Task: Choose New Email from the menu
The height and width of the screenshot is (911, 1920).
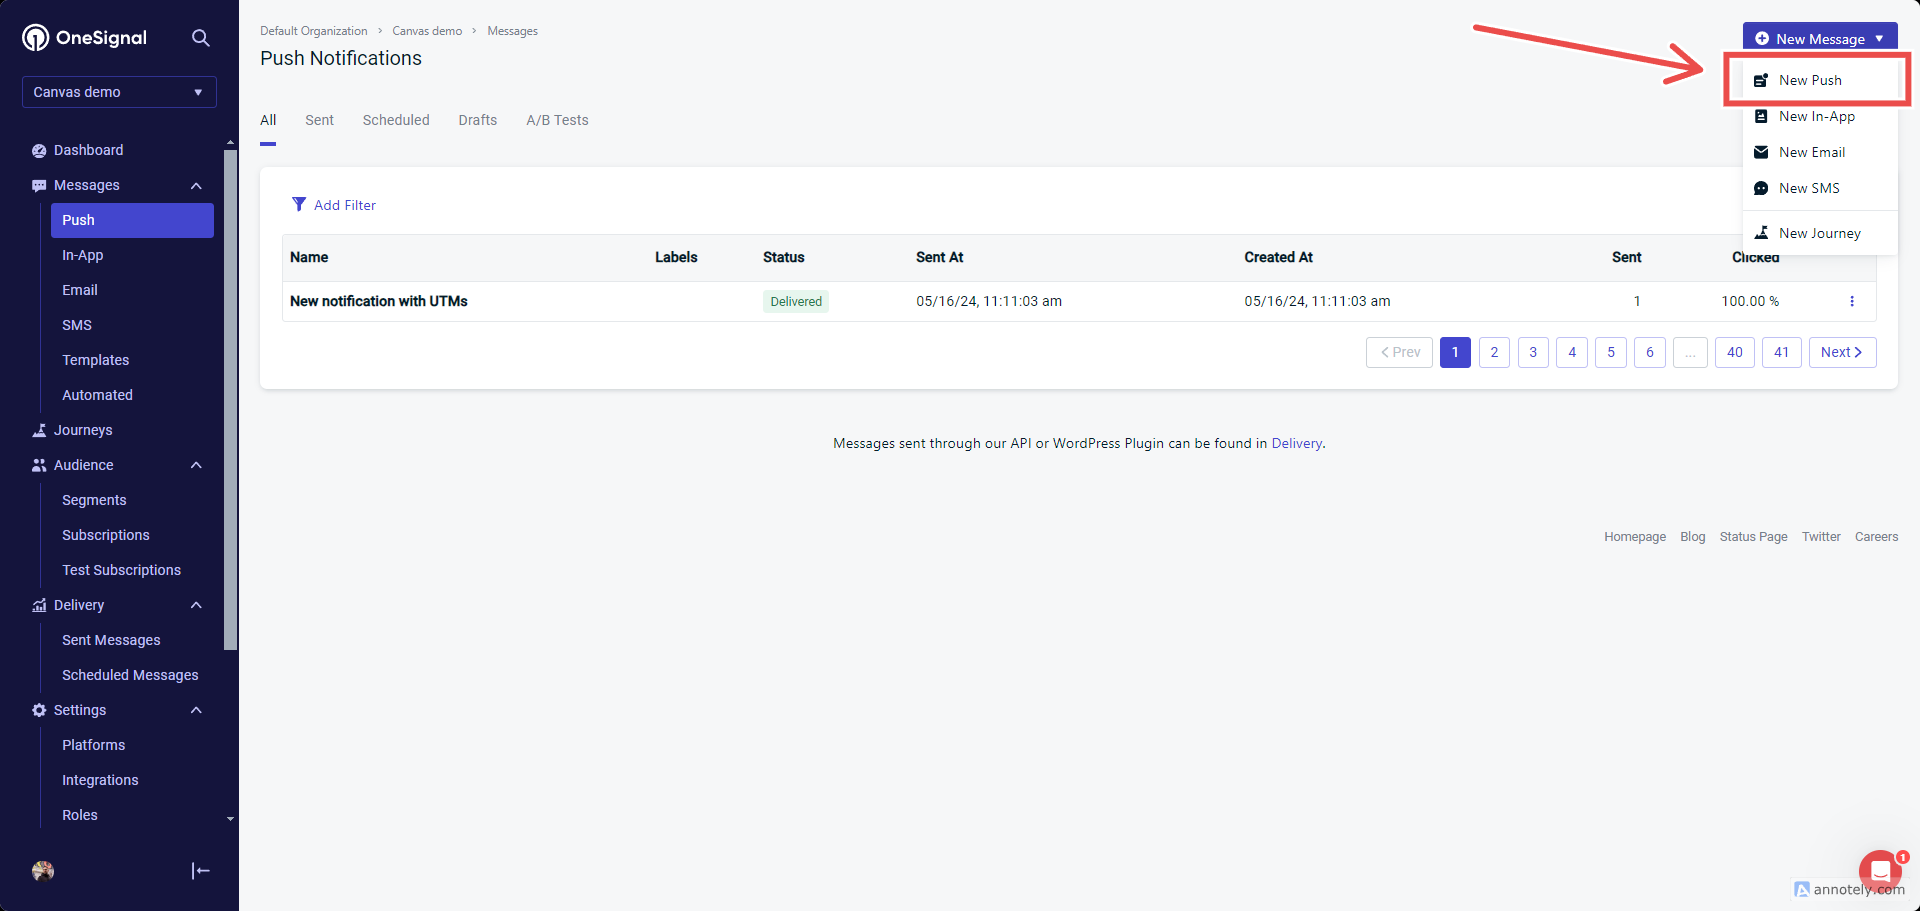Action: [x=1820, y=152]
